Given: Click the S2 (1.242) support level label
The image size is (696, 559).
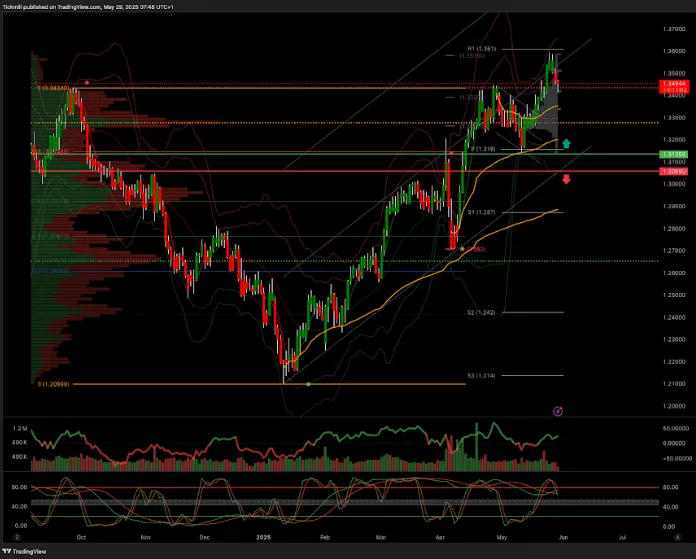Looking at the screenshot, I should coord(482,312).
